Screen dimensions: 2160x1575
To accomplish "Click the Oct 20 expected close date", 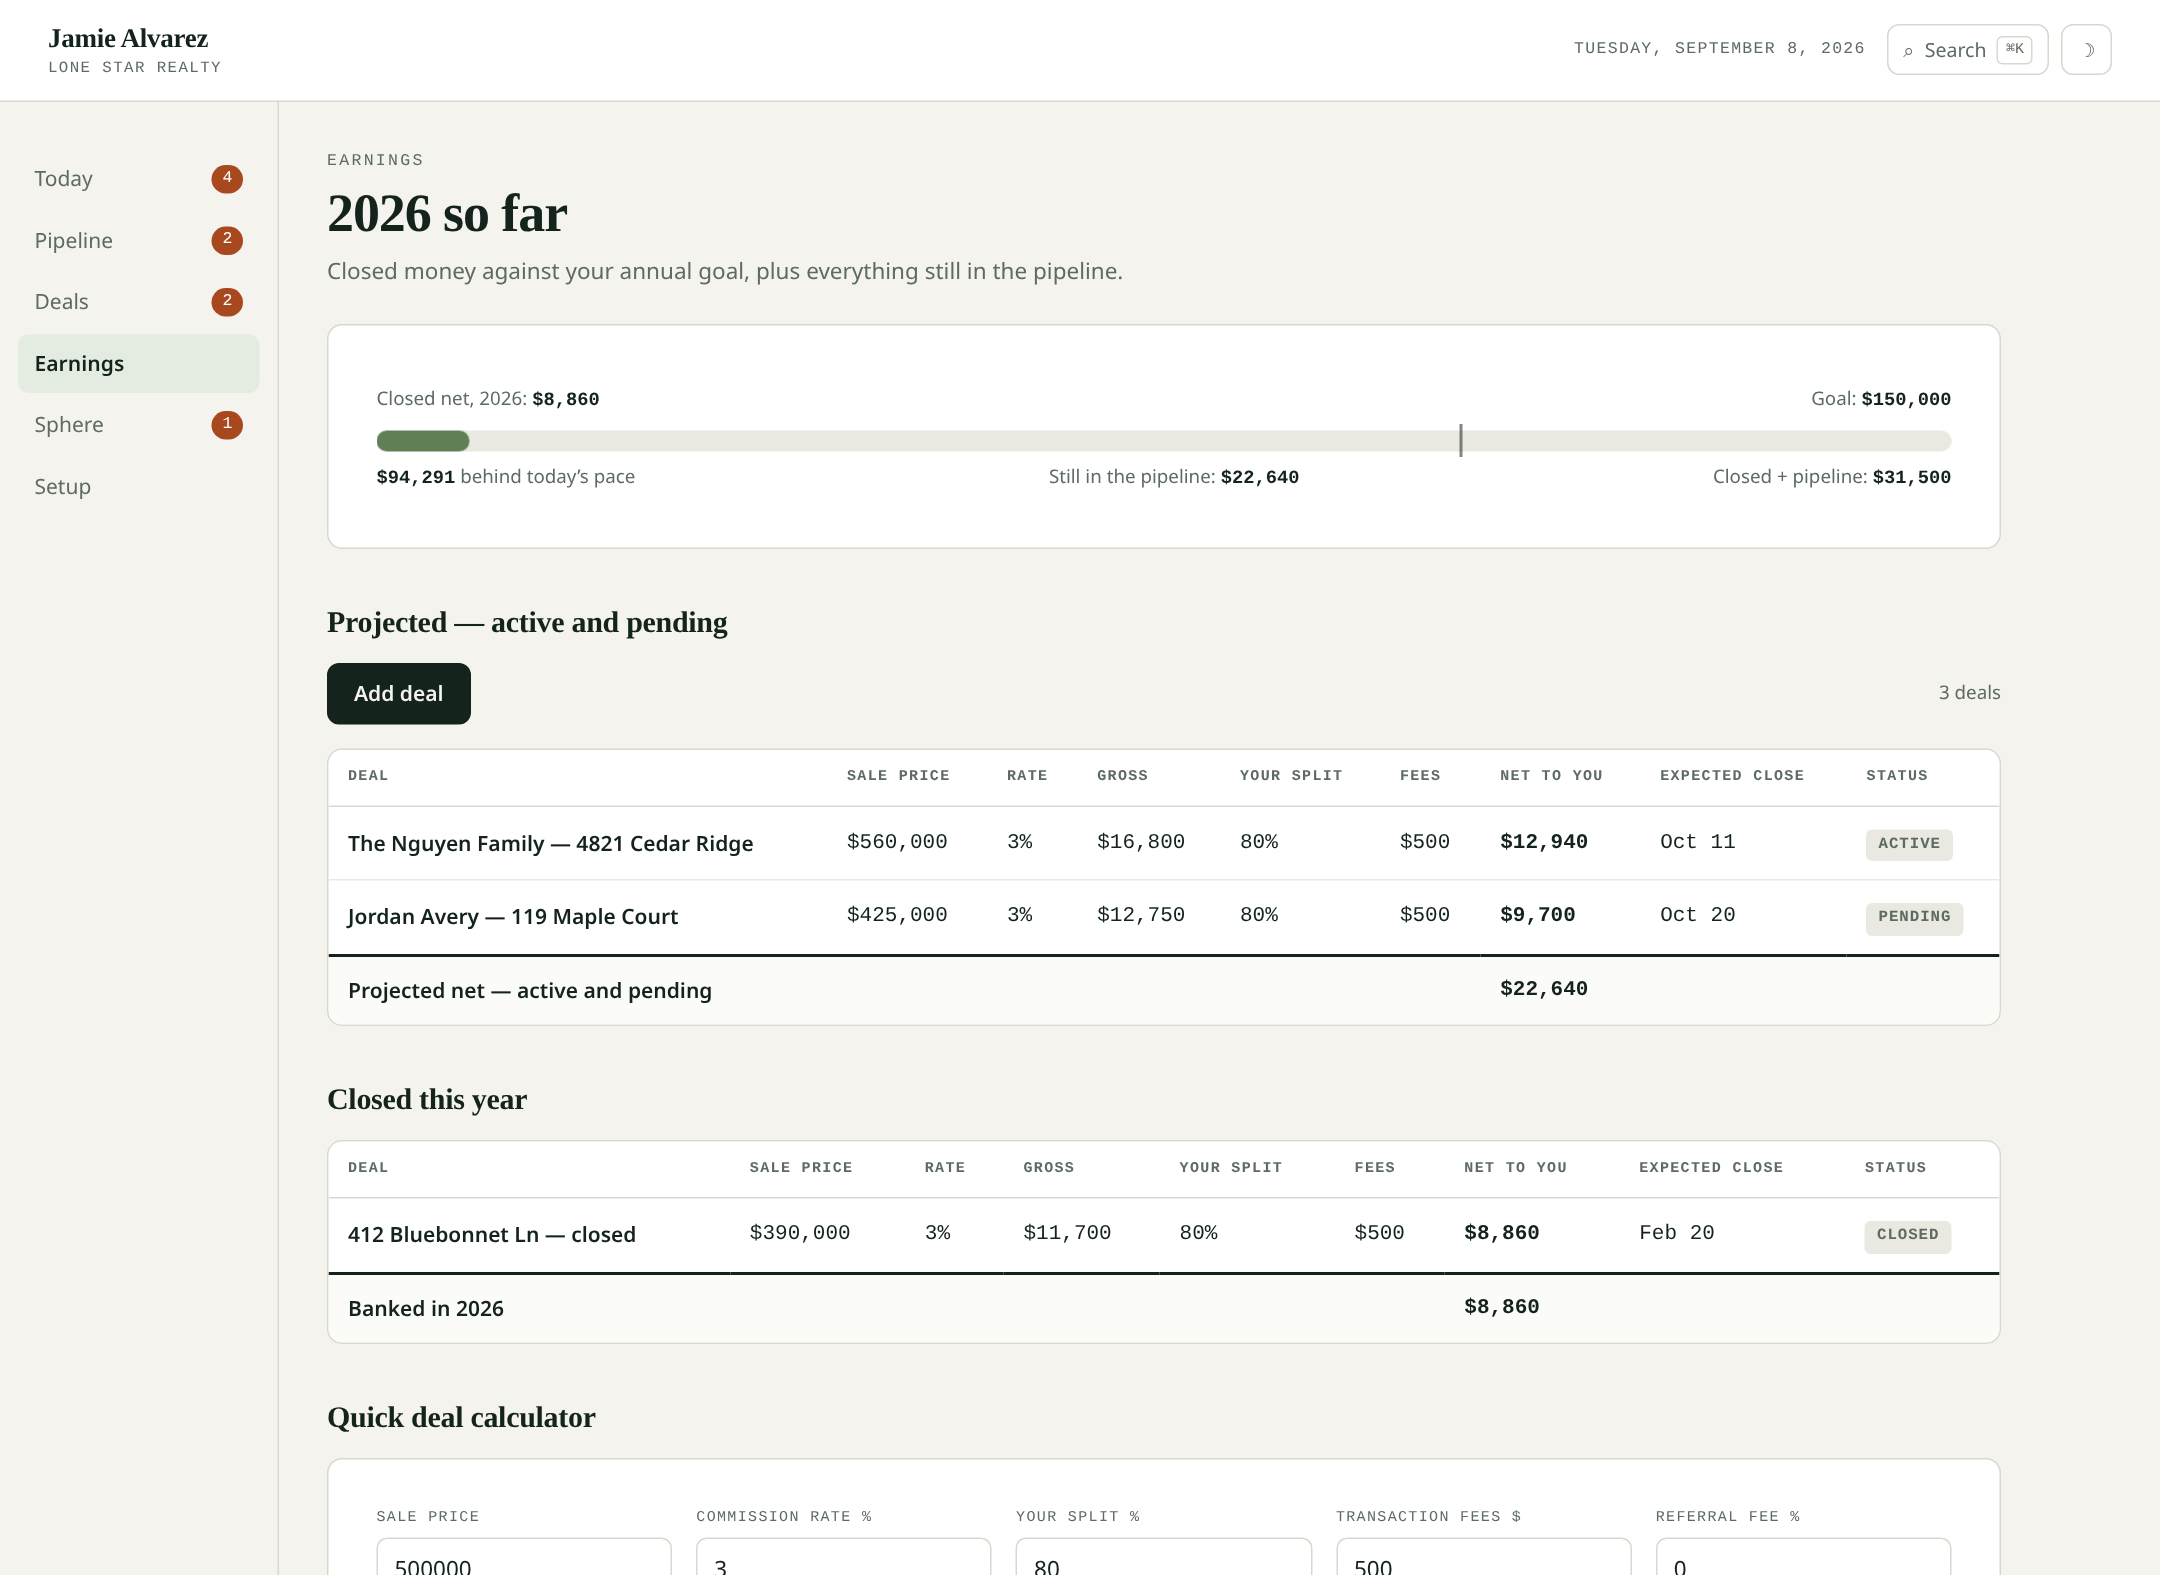I will coord(1698,915).
